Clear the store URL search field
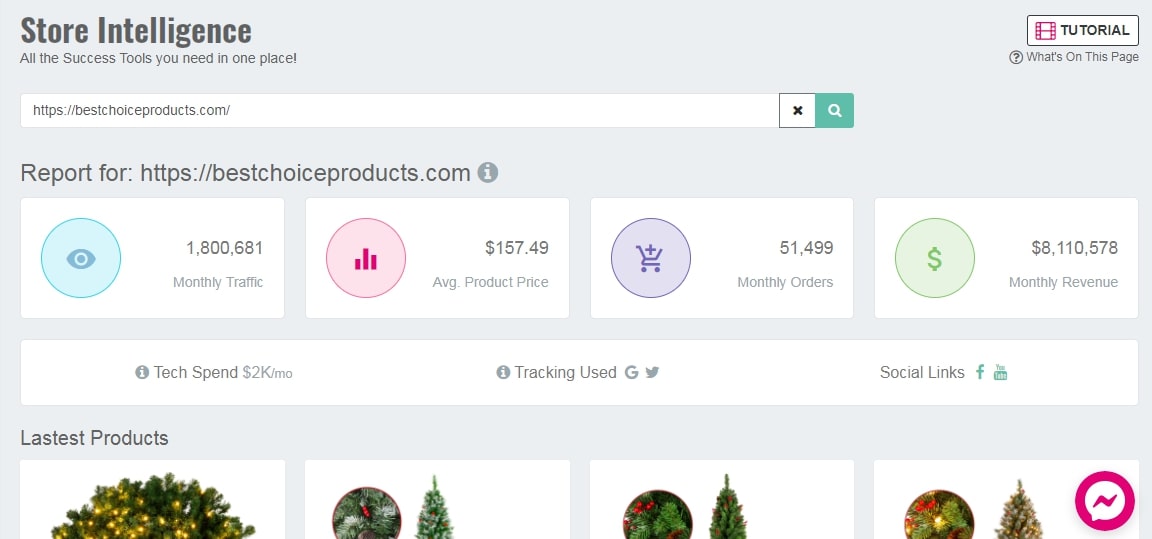Screen dimensions: 1152x539 (797, 111)
